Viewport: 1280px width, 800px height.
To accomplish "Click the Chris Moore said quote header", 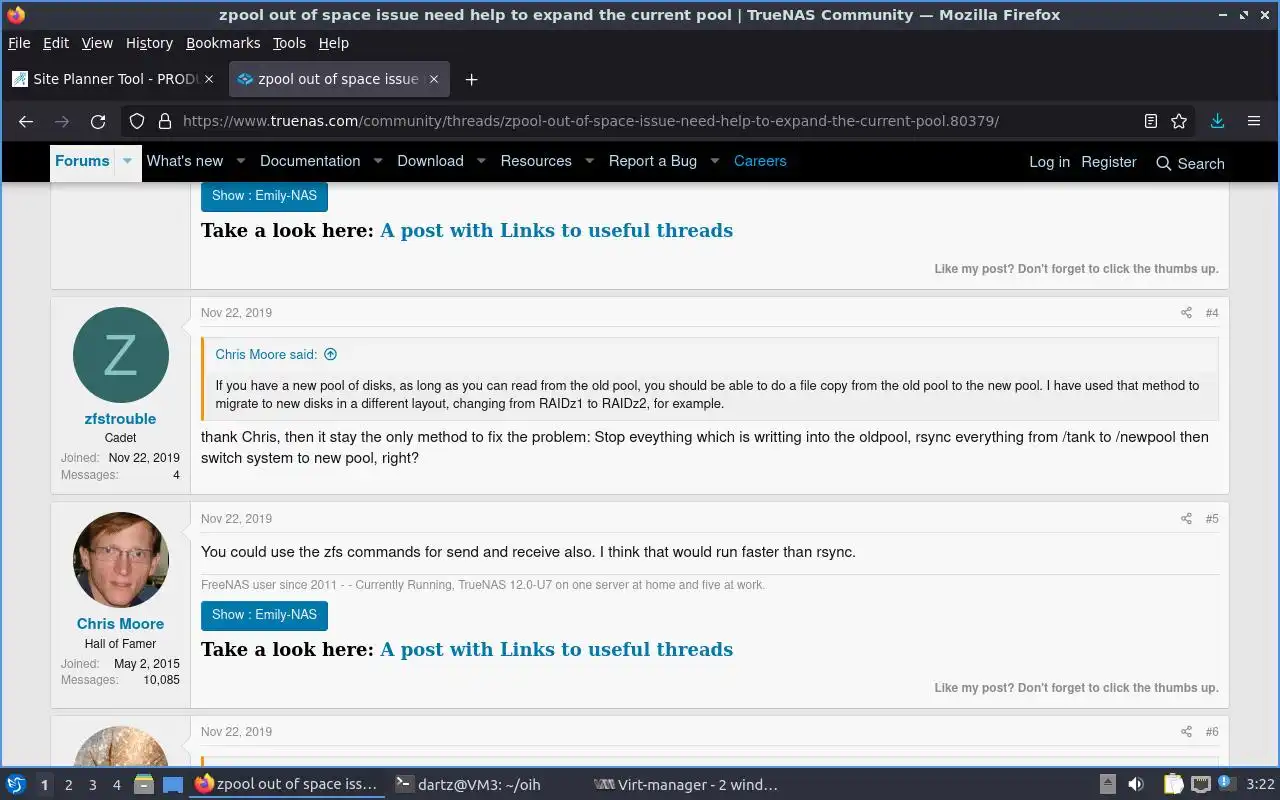I will (x=266, y=354).
